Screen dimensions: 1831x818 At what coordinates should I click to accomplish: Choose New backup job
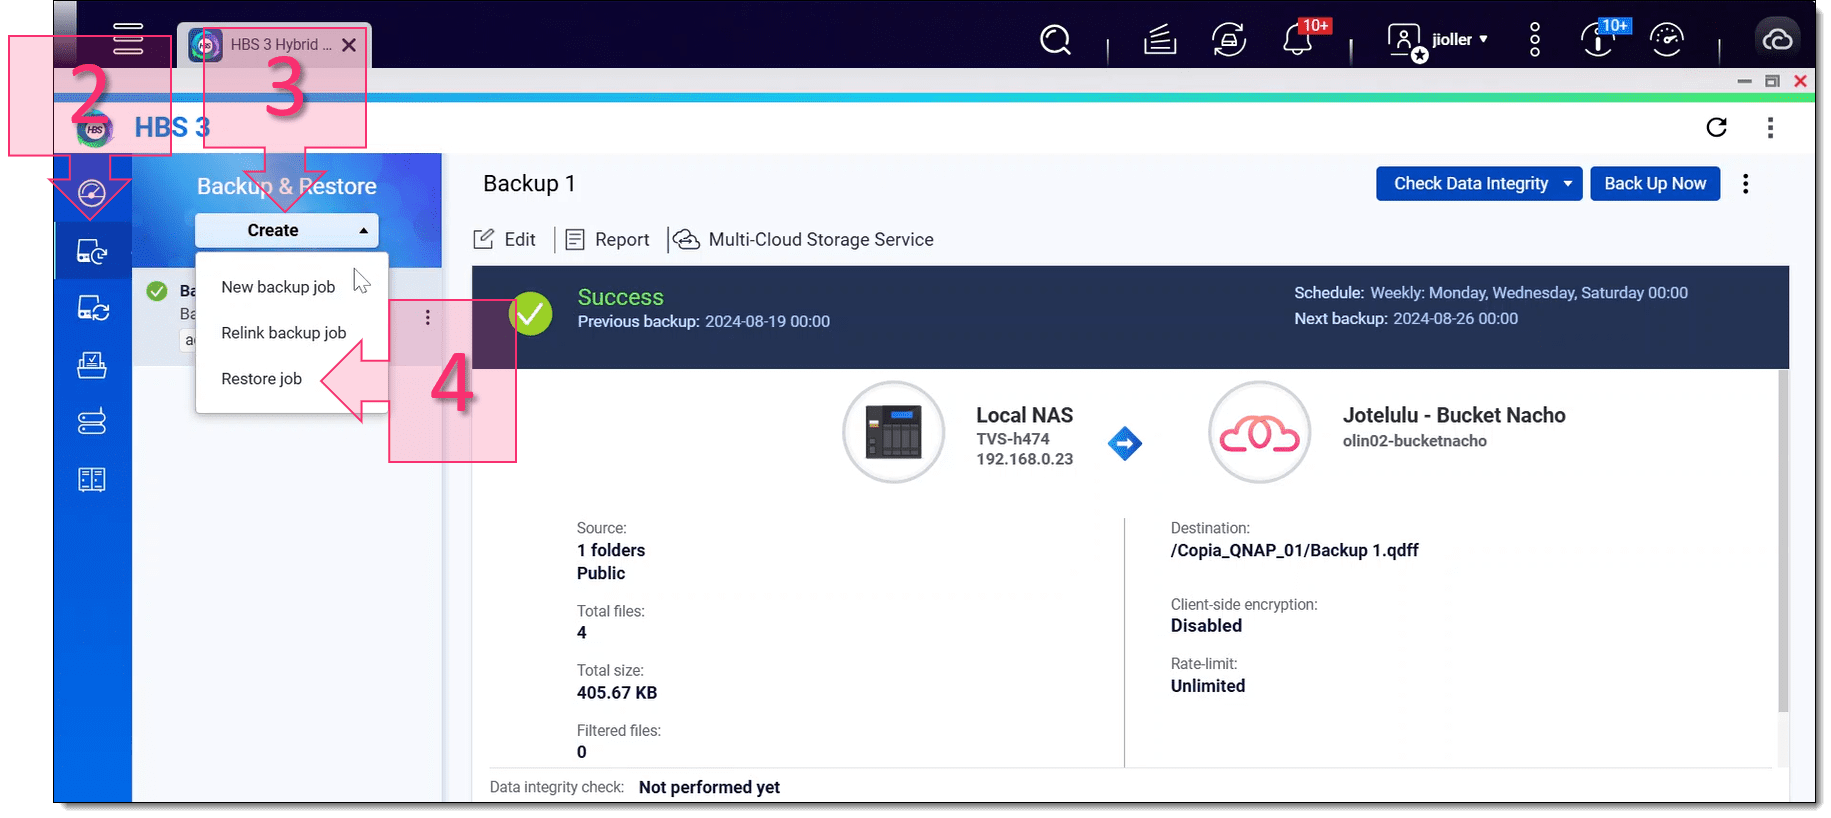click(x=278, y=287)
